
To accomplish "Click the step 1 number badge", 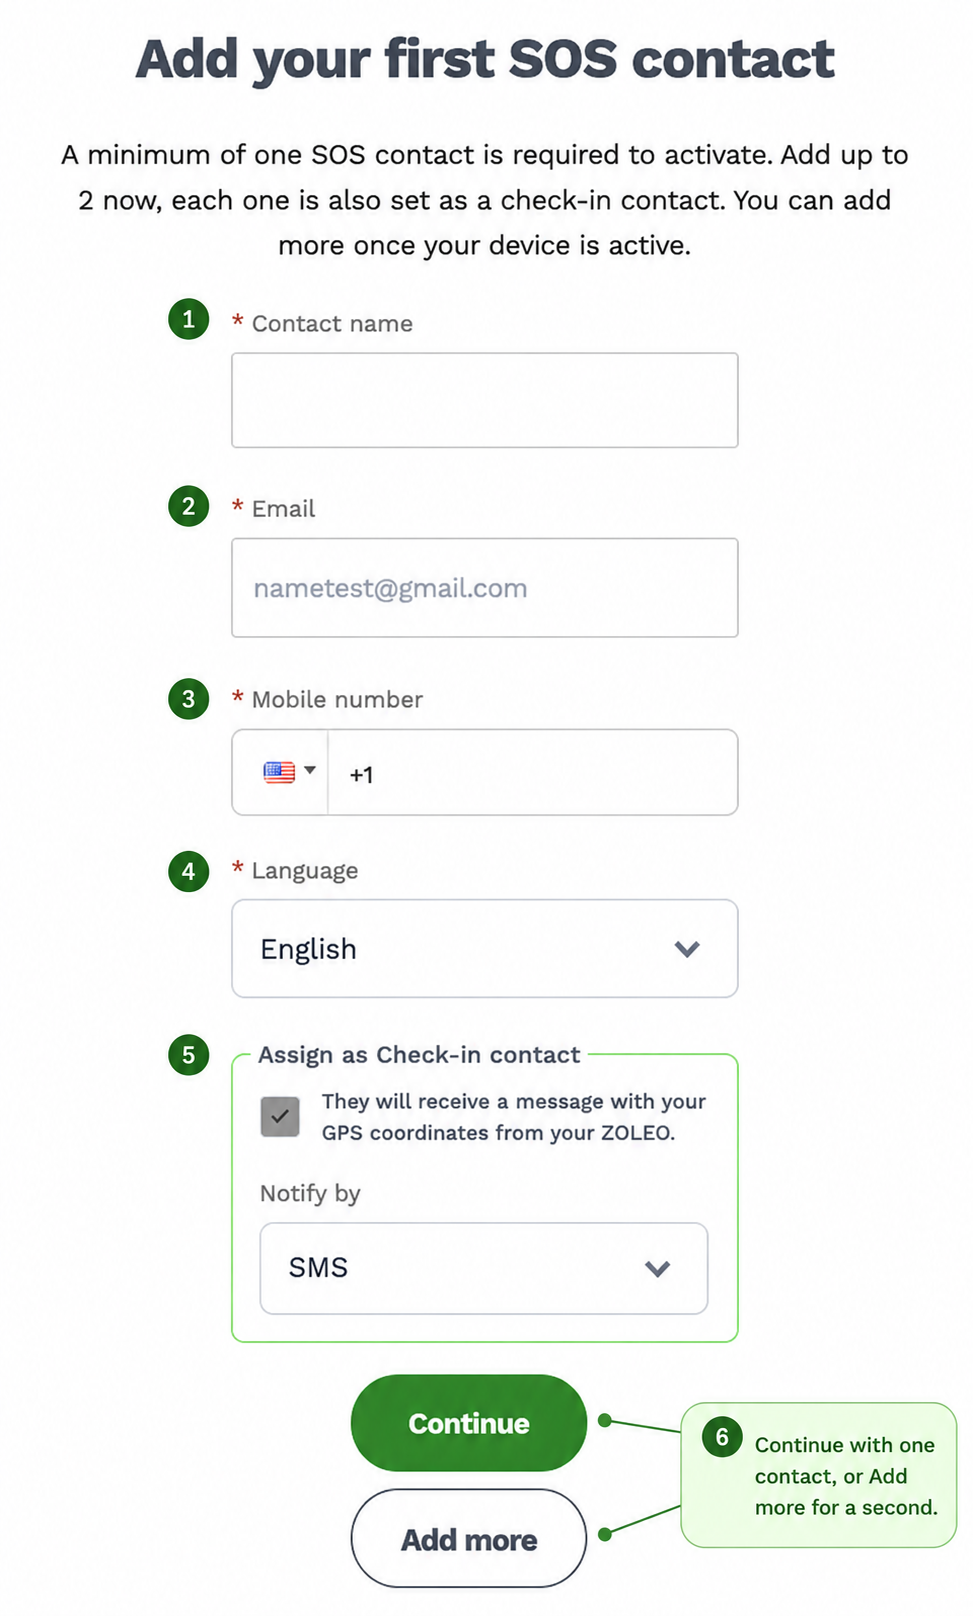I will (188, 320).
